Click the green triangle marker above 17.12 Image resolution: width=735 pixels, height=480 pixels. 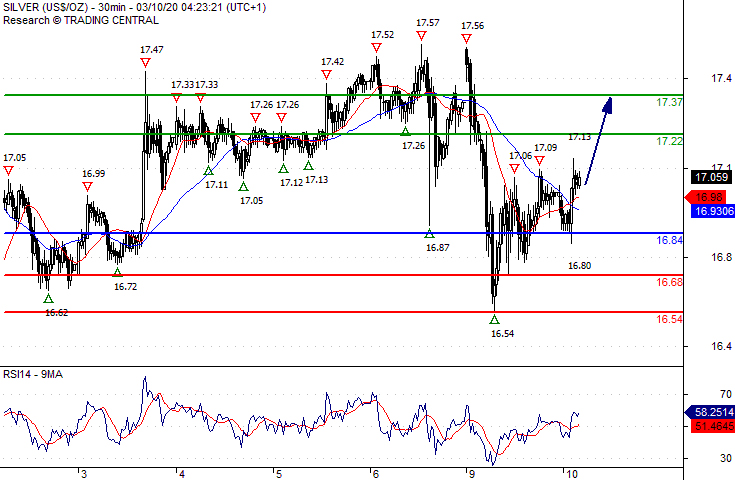(x=283, y=168)
